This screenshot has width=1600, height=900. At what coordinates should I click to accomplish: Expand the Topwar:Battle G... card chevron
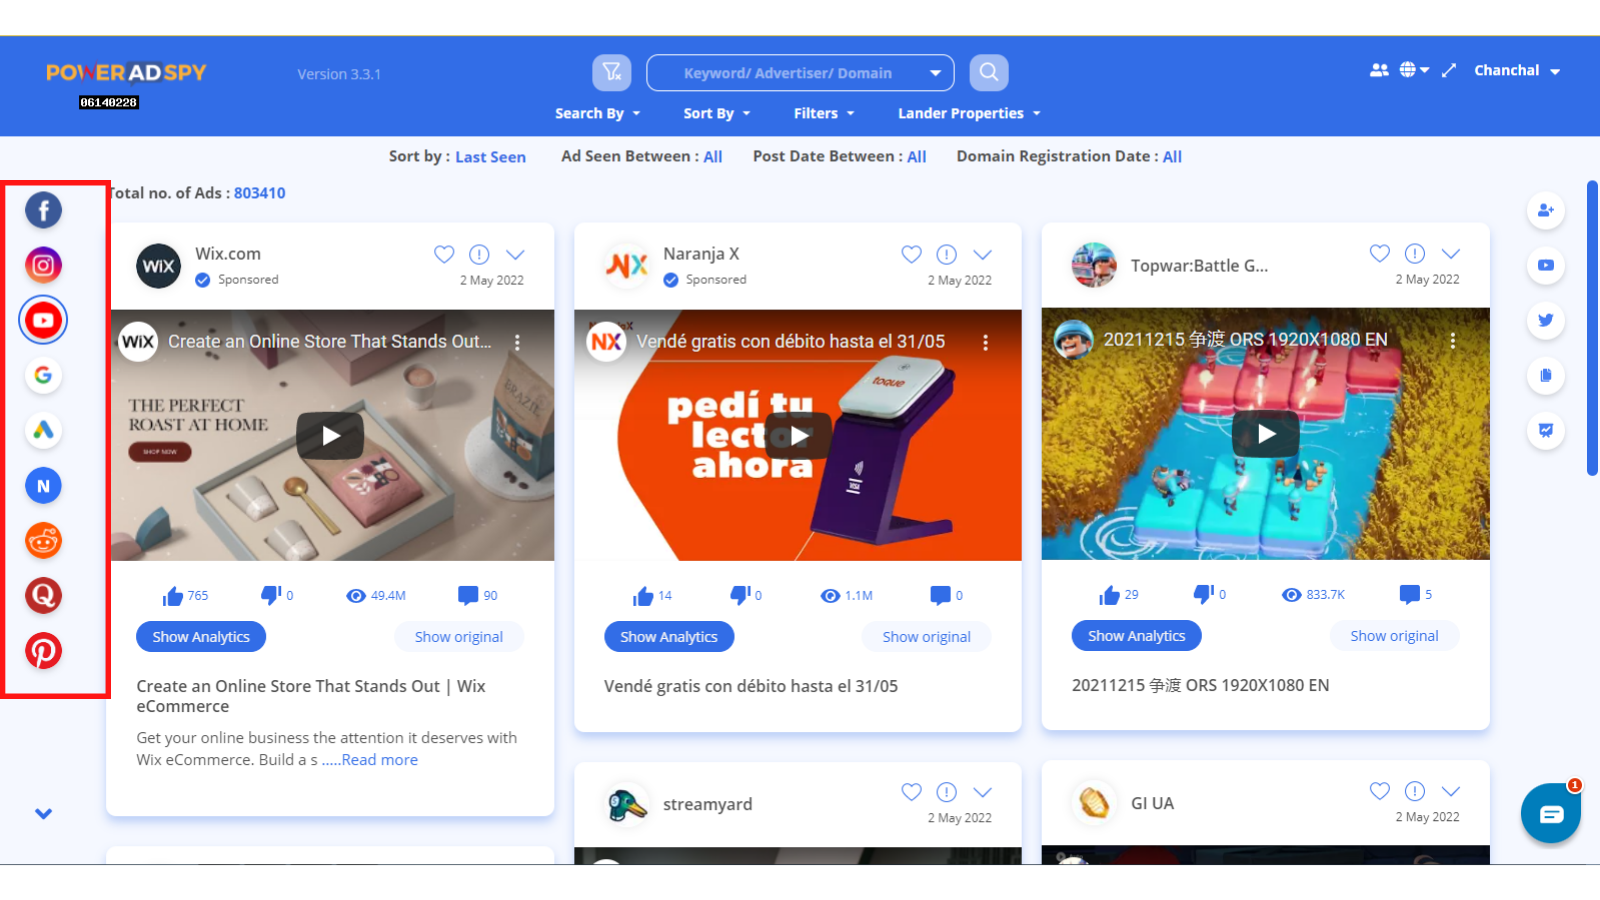pyautogui.click(x=1451, y=253)
